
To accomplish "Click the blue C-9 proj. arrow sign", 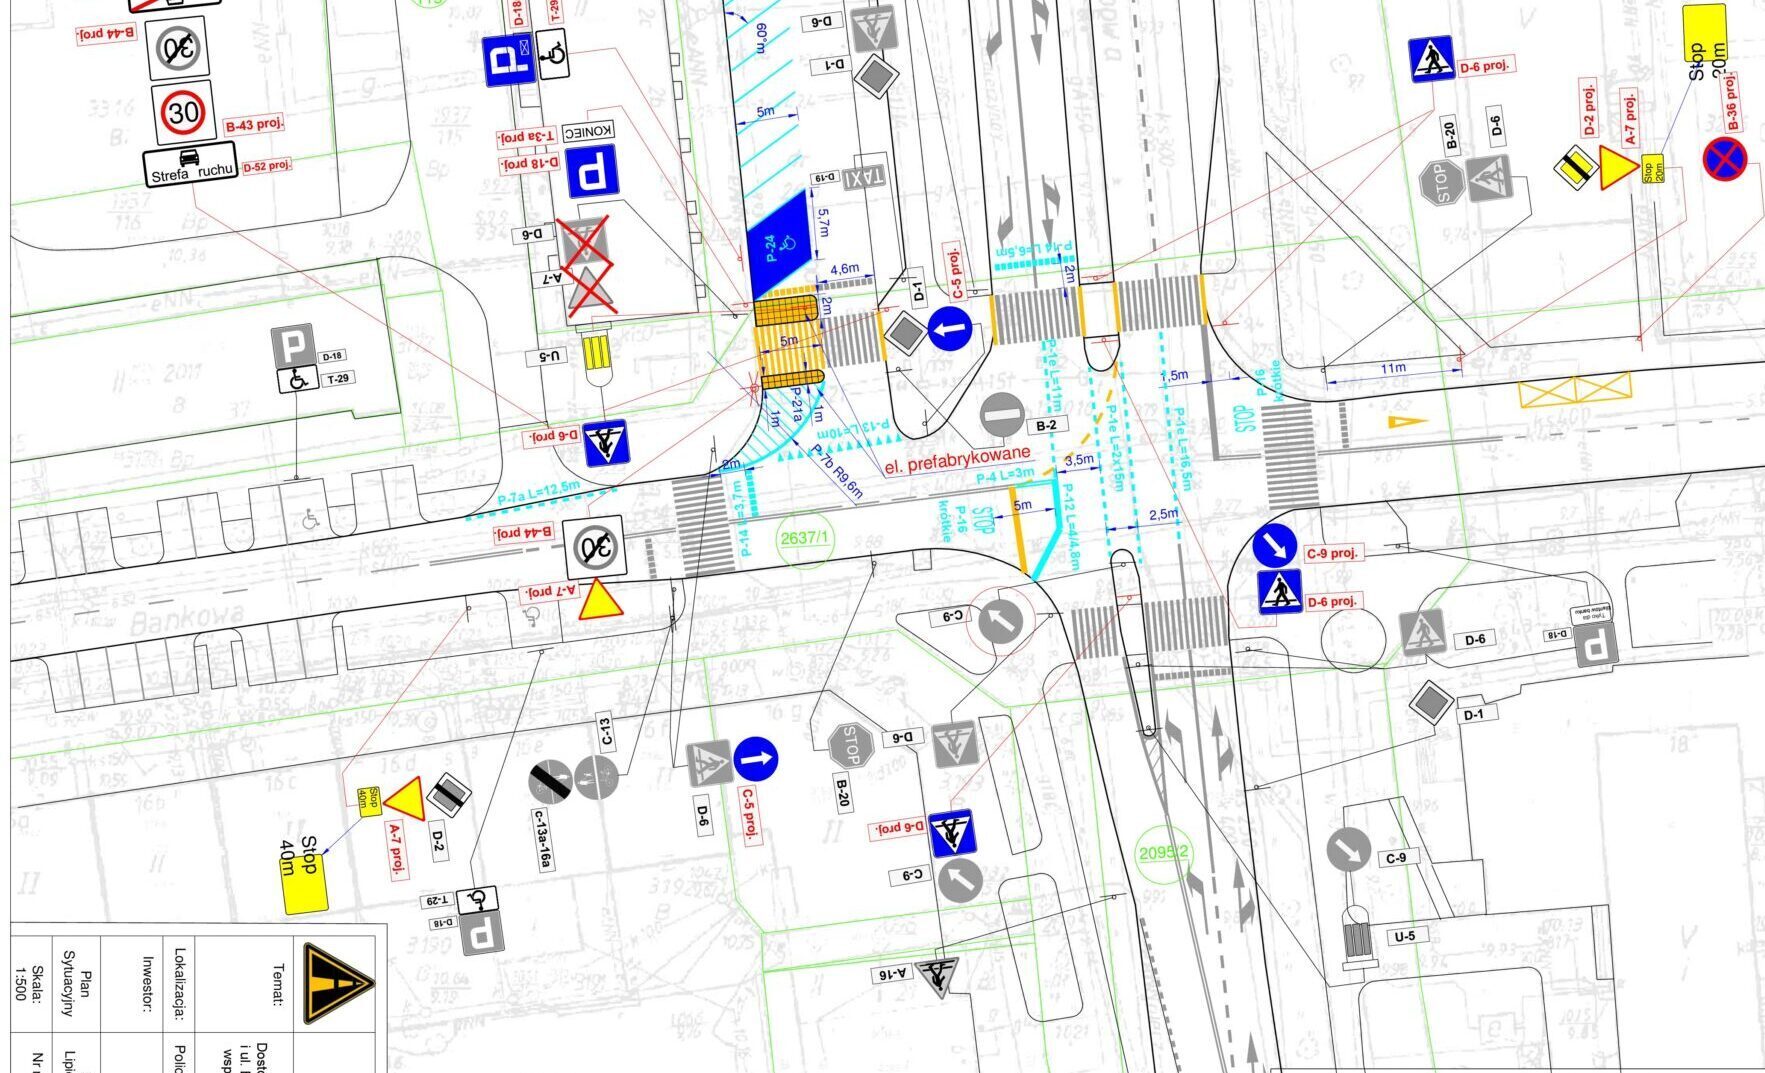I will point(1275,545).
